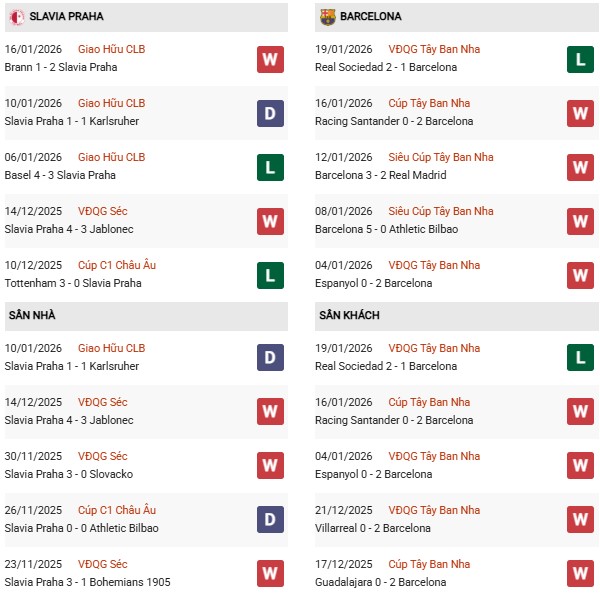
Task: Click the Barcelona club crest
Action: (328, 17)
